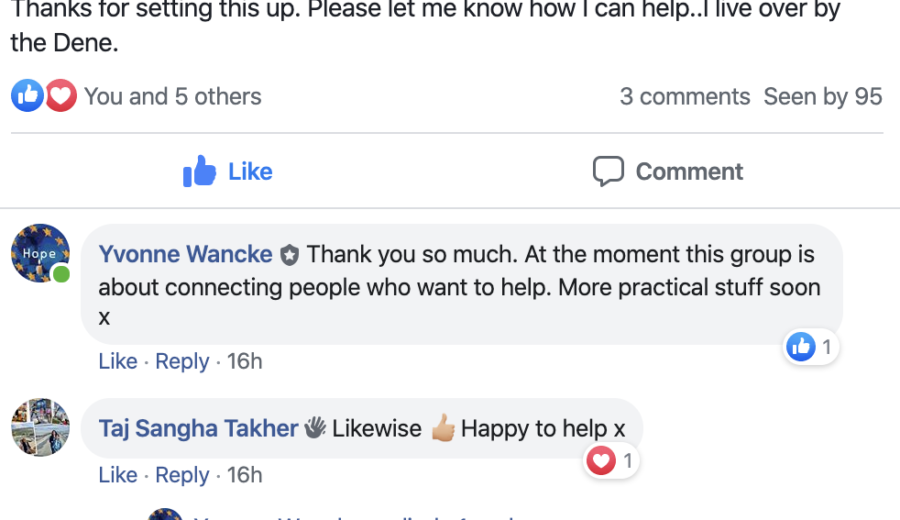Expand the '3 comments' link
This screenshot has width=900, height=520.
pyautogui.click(x=684, y=97)
